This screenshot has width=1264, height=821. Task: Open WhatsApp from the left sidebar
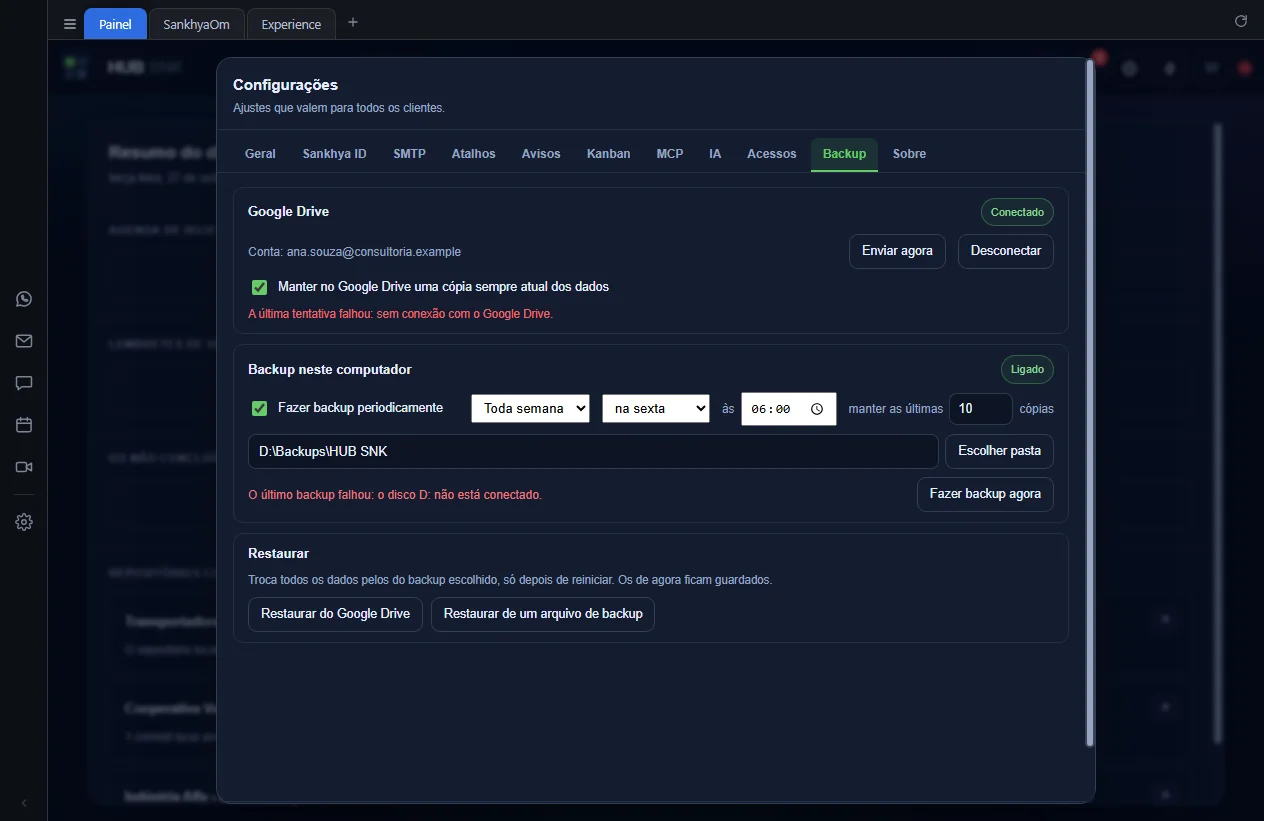[x=24, y=299]
